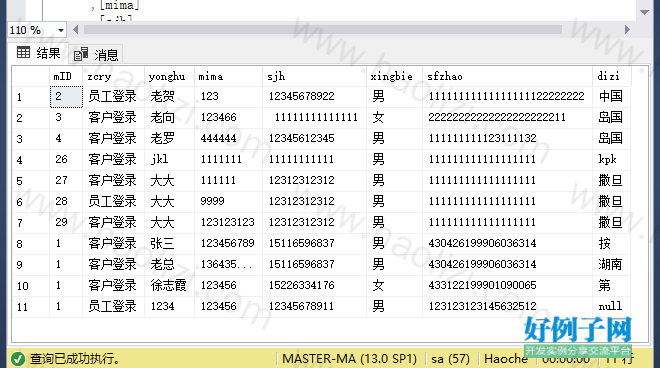Click dizi cell null
Screen dimensions: 660x368
(612, 307)
